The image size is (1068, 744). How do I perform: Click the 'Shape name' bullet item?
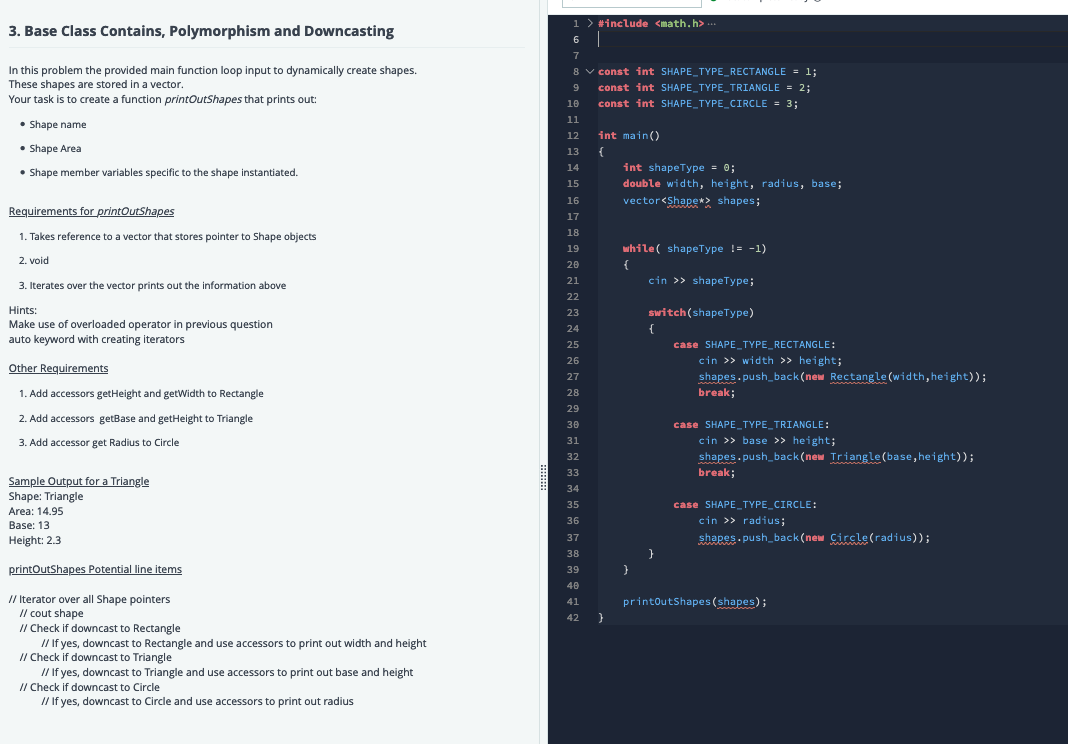pyautogui.click(x=58, y=125)
